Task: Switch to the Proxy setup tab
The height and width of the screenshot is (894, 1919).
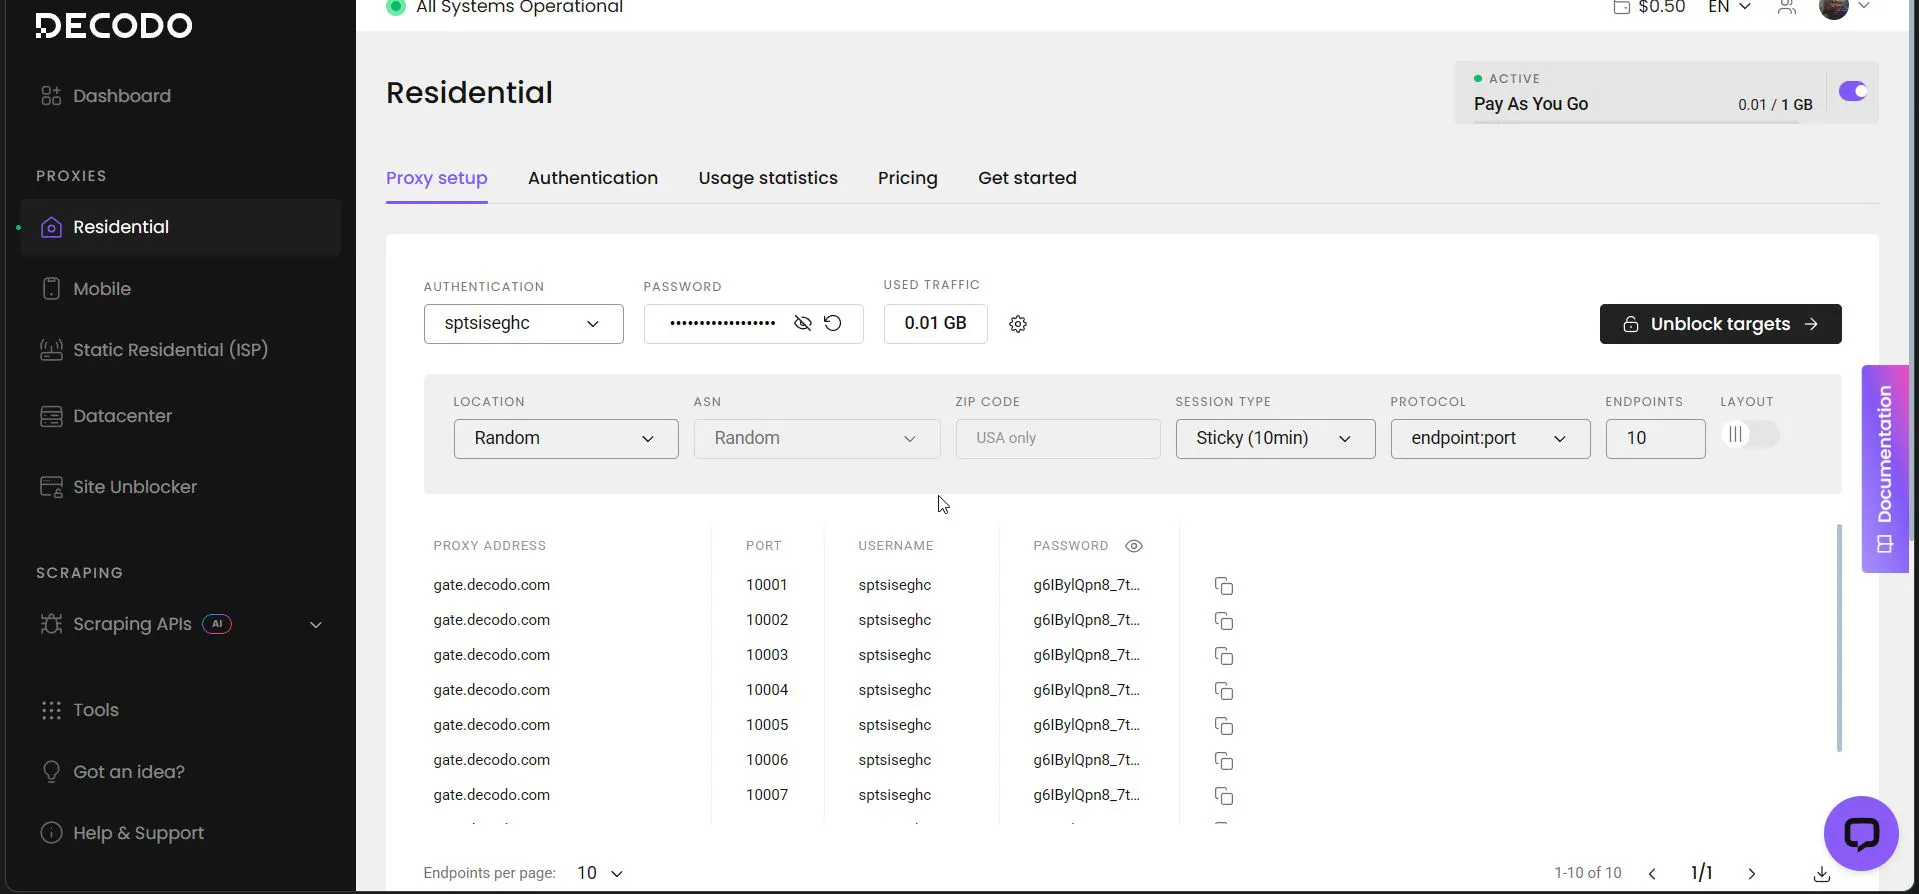Action: [437, 178]
